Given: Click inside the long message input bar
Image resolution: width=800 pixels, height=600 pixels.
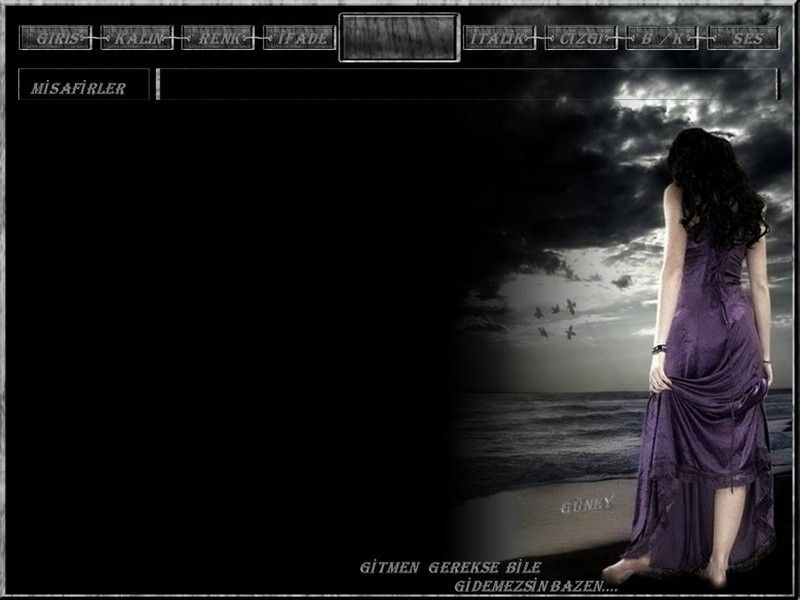Looking at the screenshot, I should (467, 85).
